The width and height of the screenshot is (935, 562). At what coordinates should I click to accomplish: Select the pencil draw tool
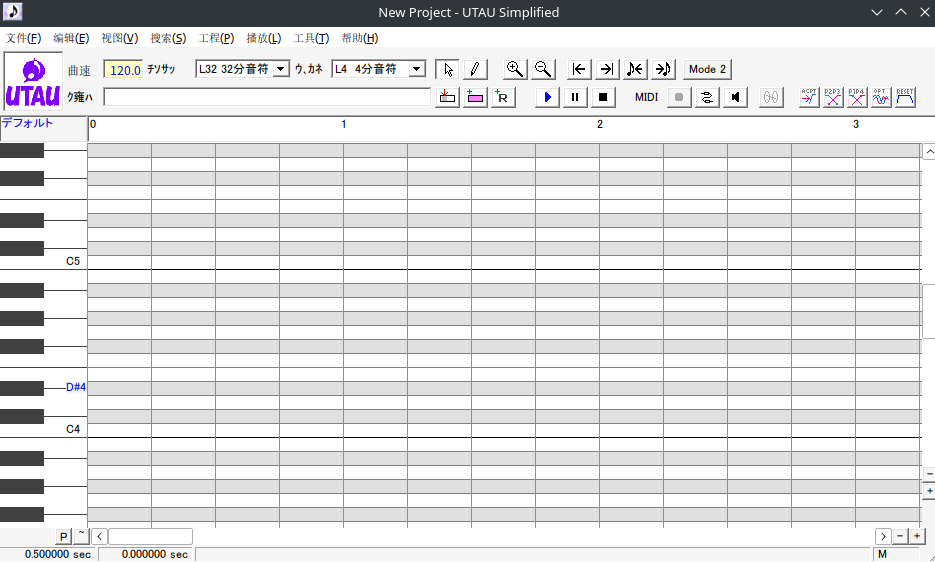click(475, 69)
